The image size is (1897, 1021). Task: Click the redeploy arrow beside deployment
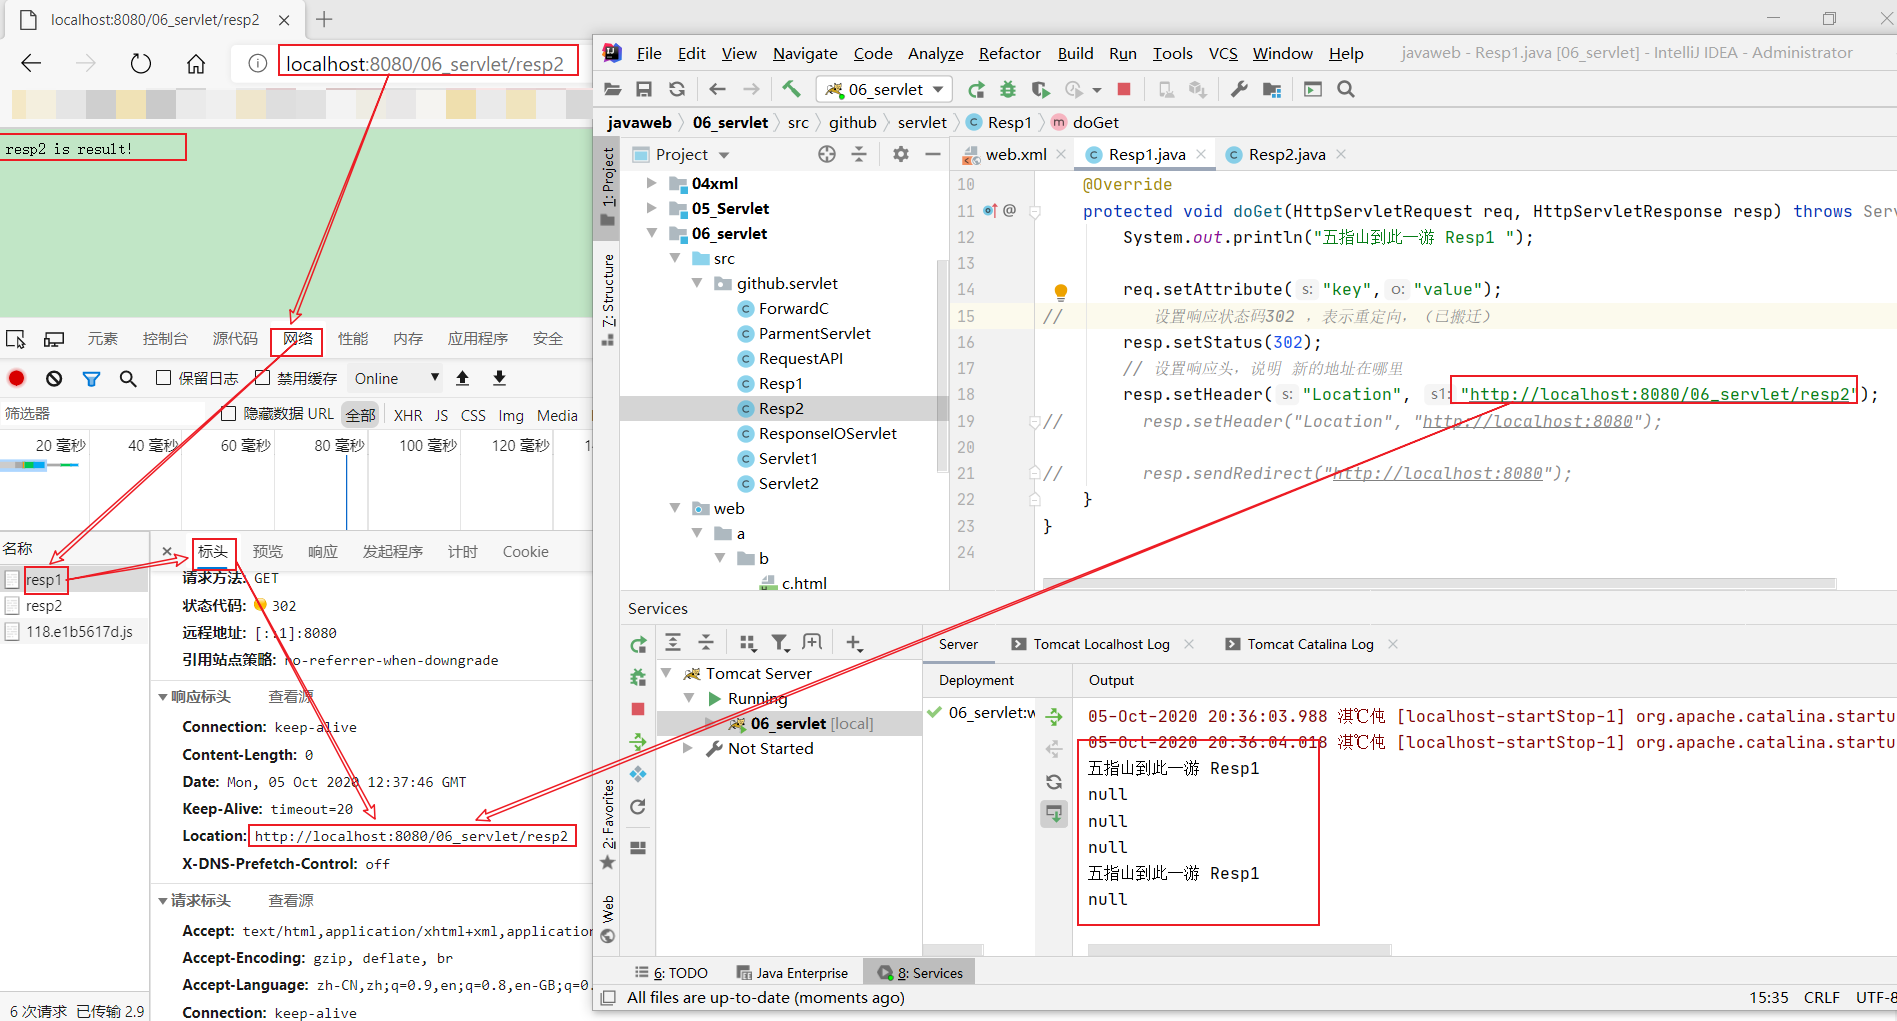[1054, 716]
